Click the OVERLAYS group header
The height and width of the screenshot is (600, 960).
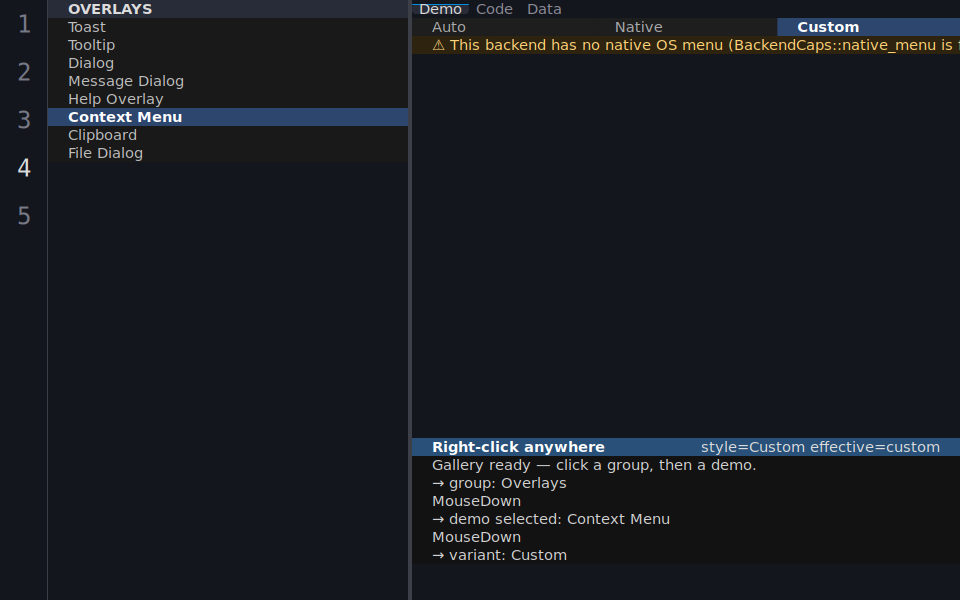[228, 9]
